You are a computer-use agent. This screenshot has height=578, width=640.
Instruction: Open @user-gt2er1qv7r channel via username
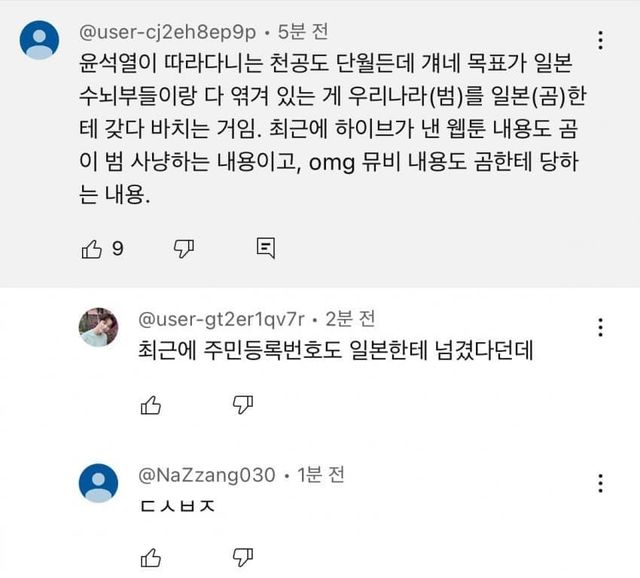(221, 320)
